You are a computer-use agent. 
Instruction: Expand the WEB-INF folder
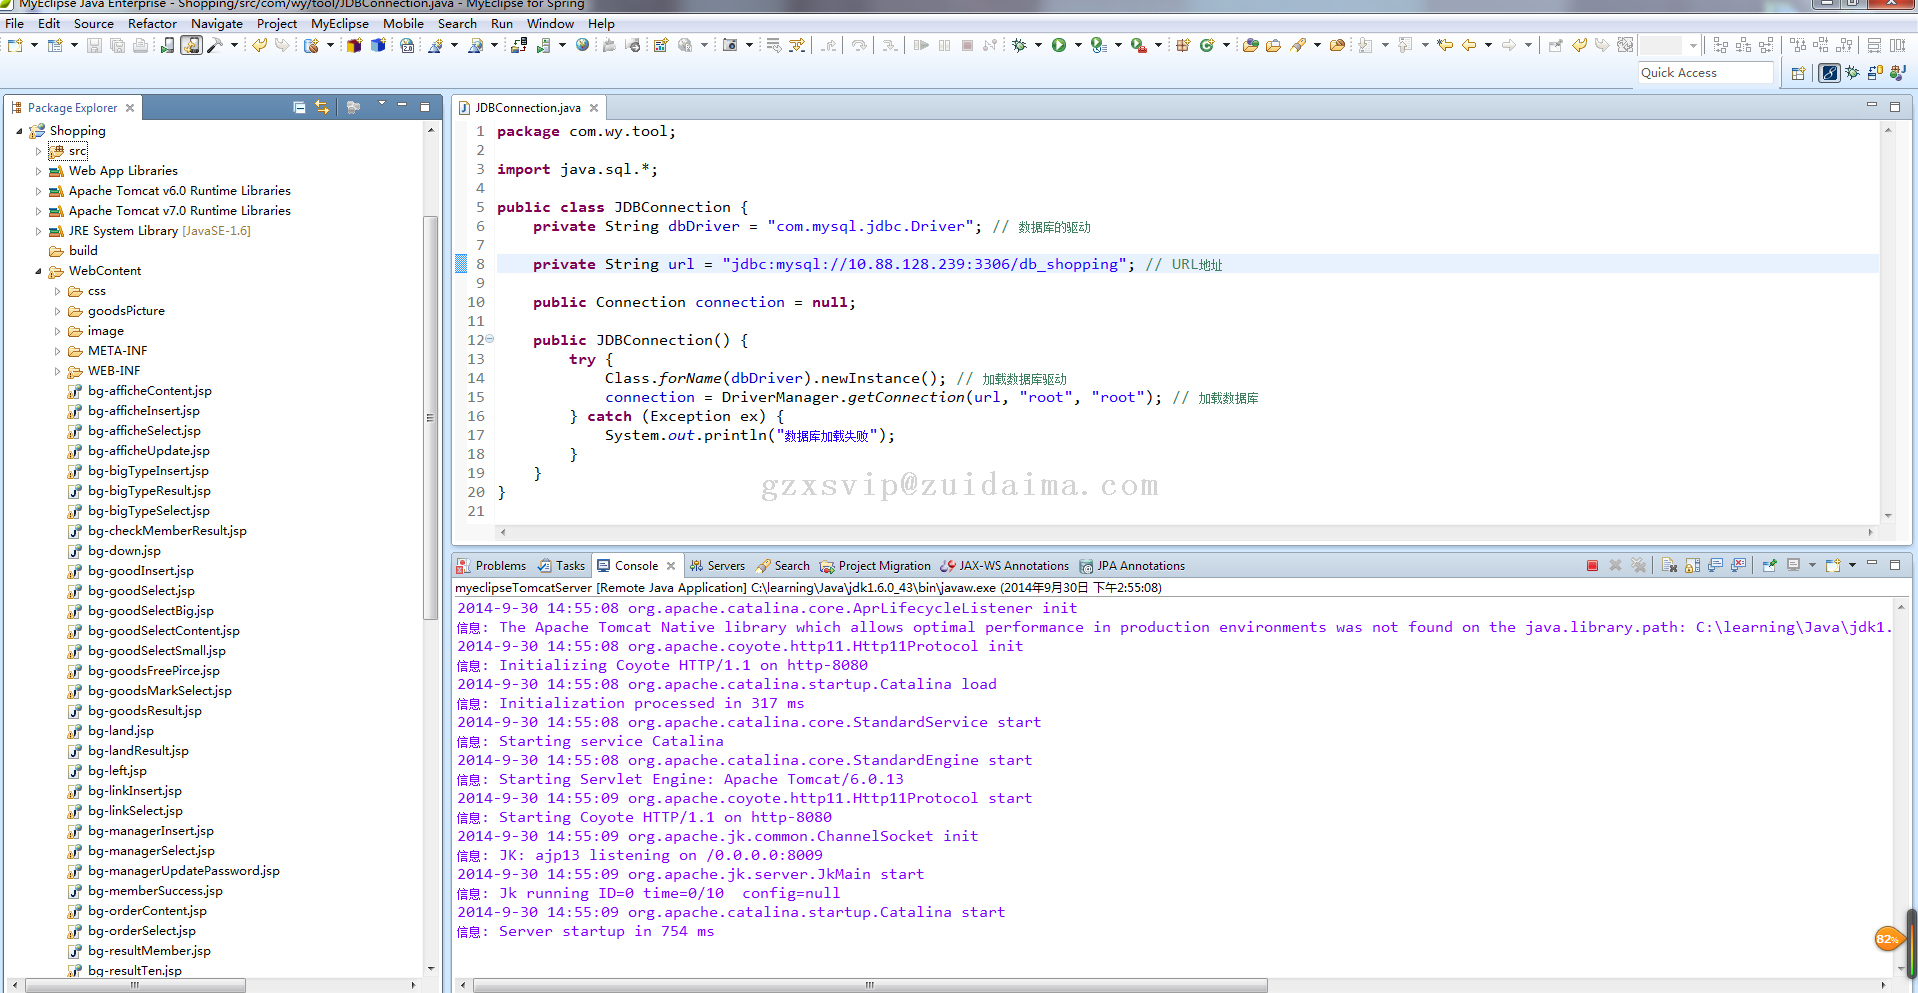57,371
